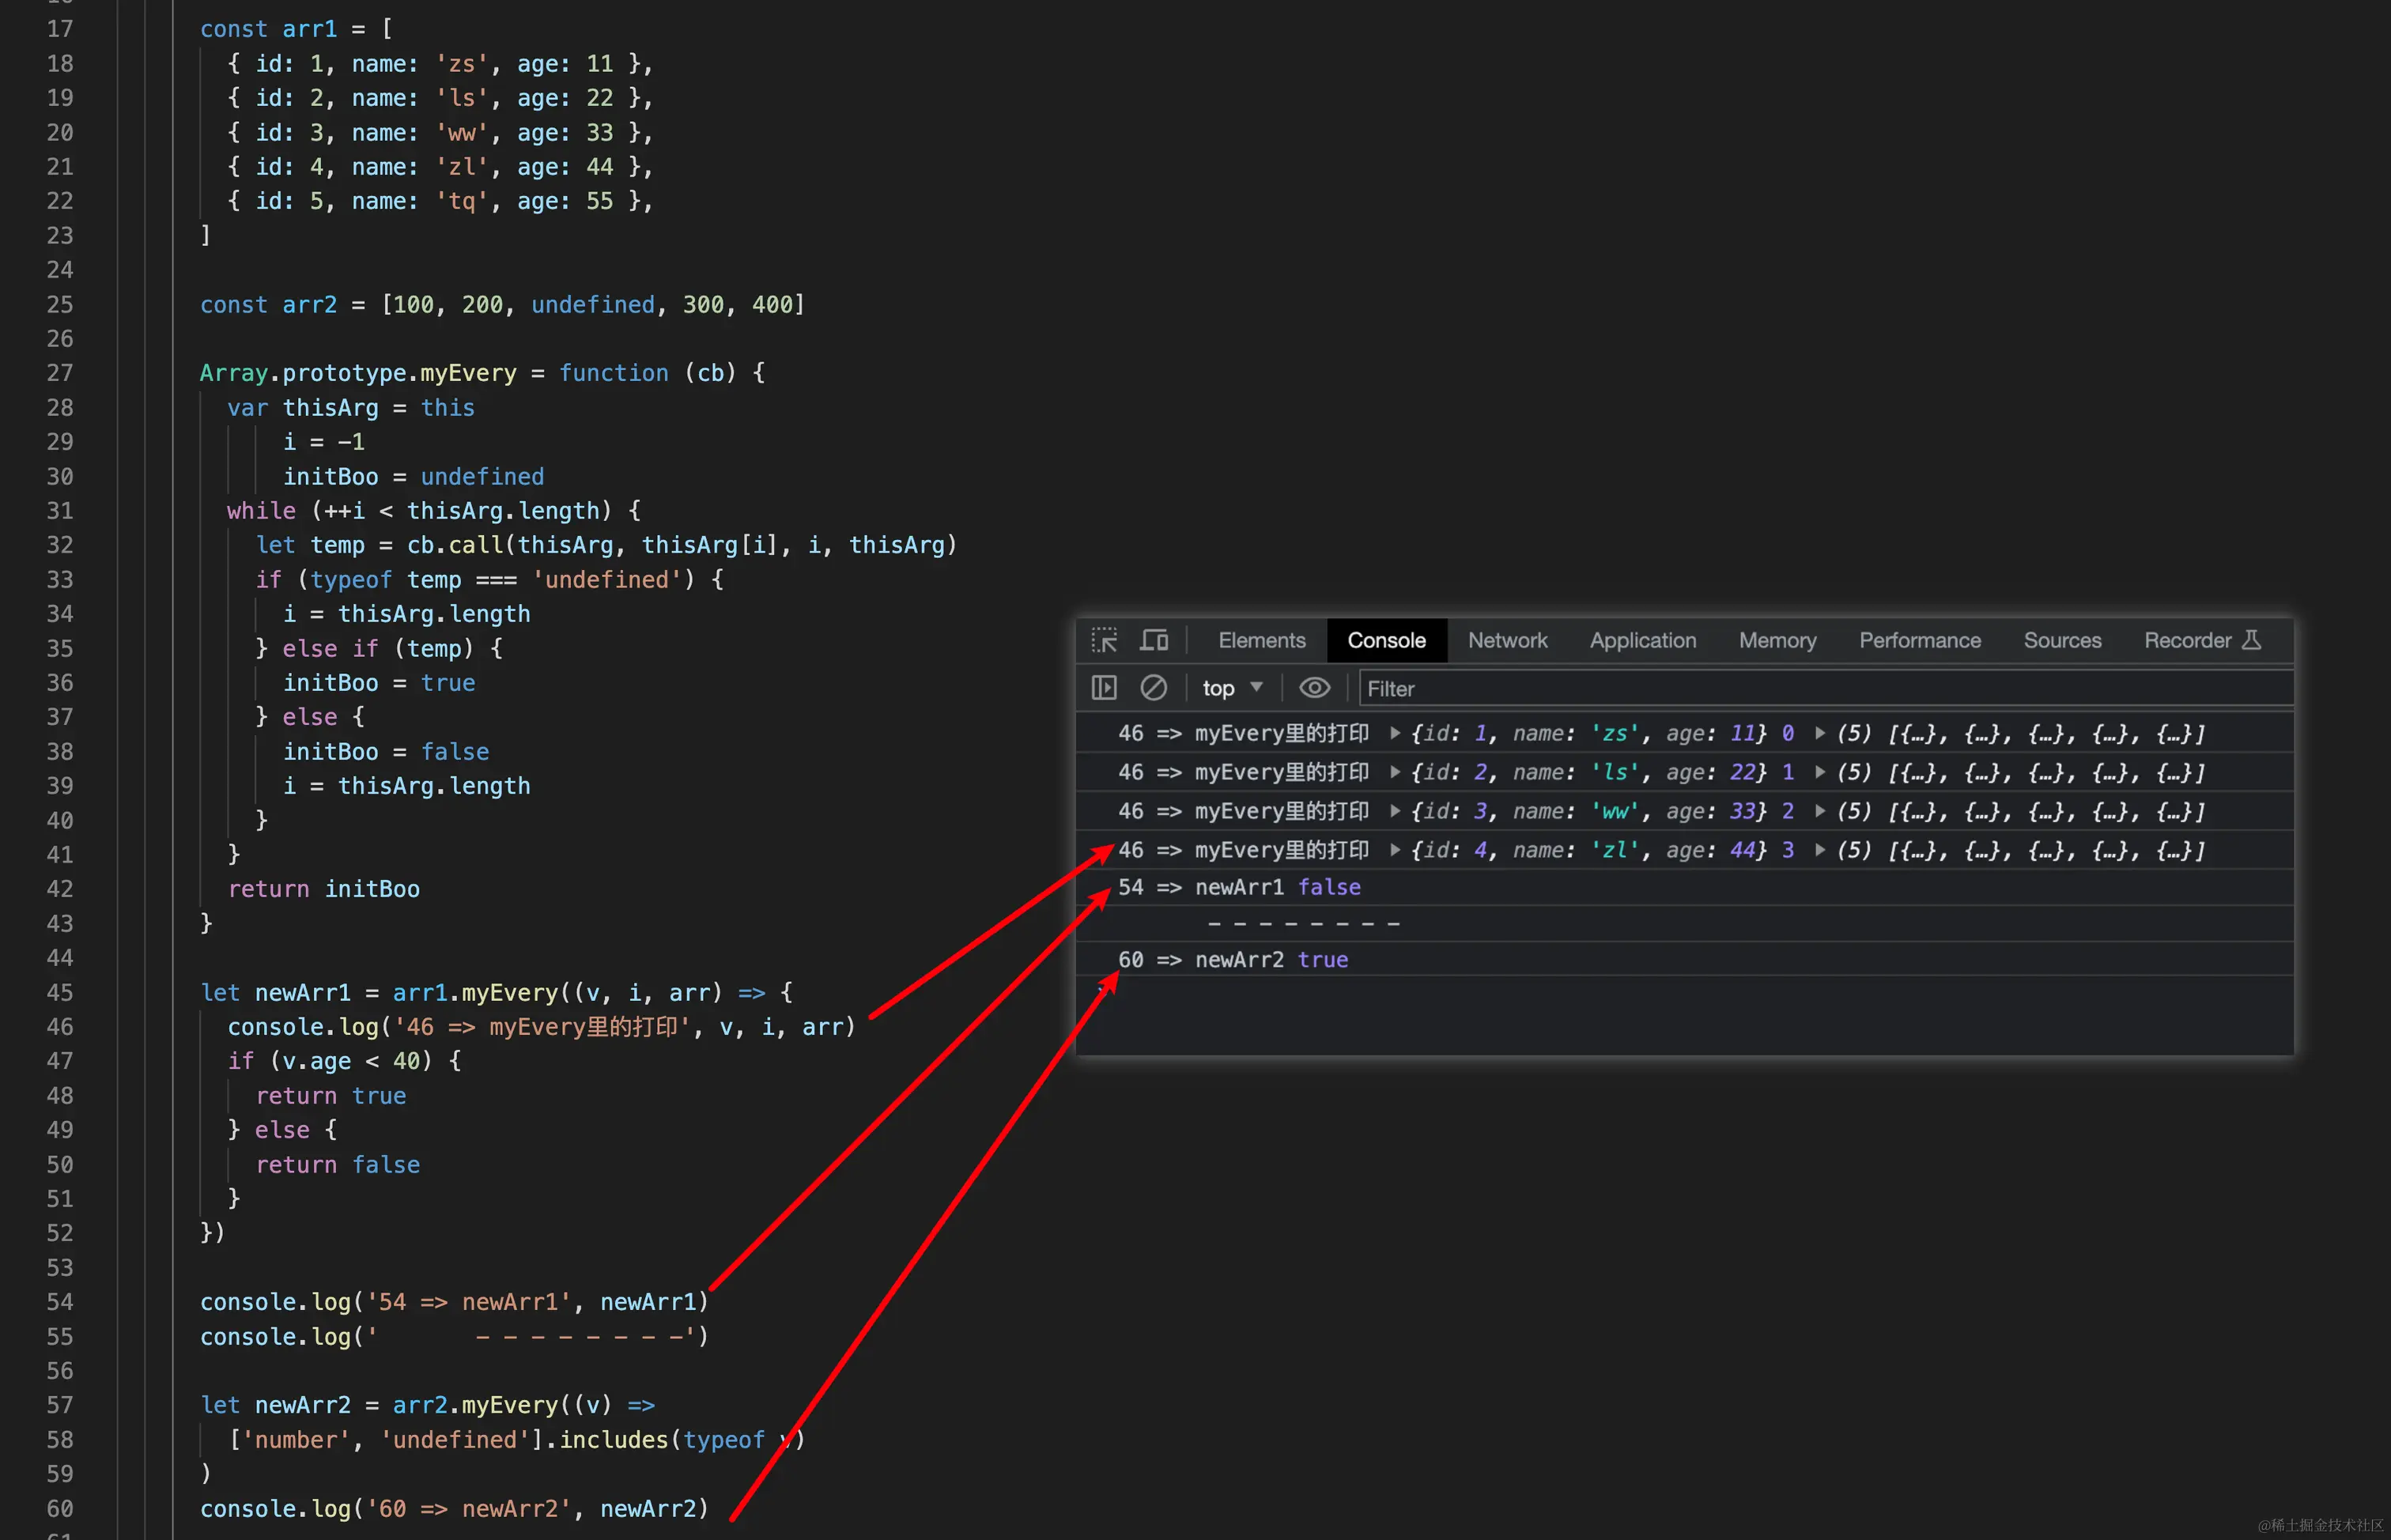2391x1540 pixels.
Task: Clear the console with the ban icon
Action: [x=1153, y=688]
